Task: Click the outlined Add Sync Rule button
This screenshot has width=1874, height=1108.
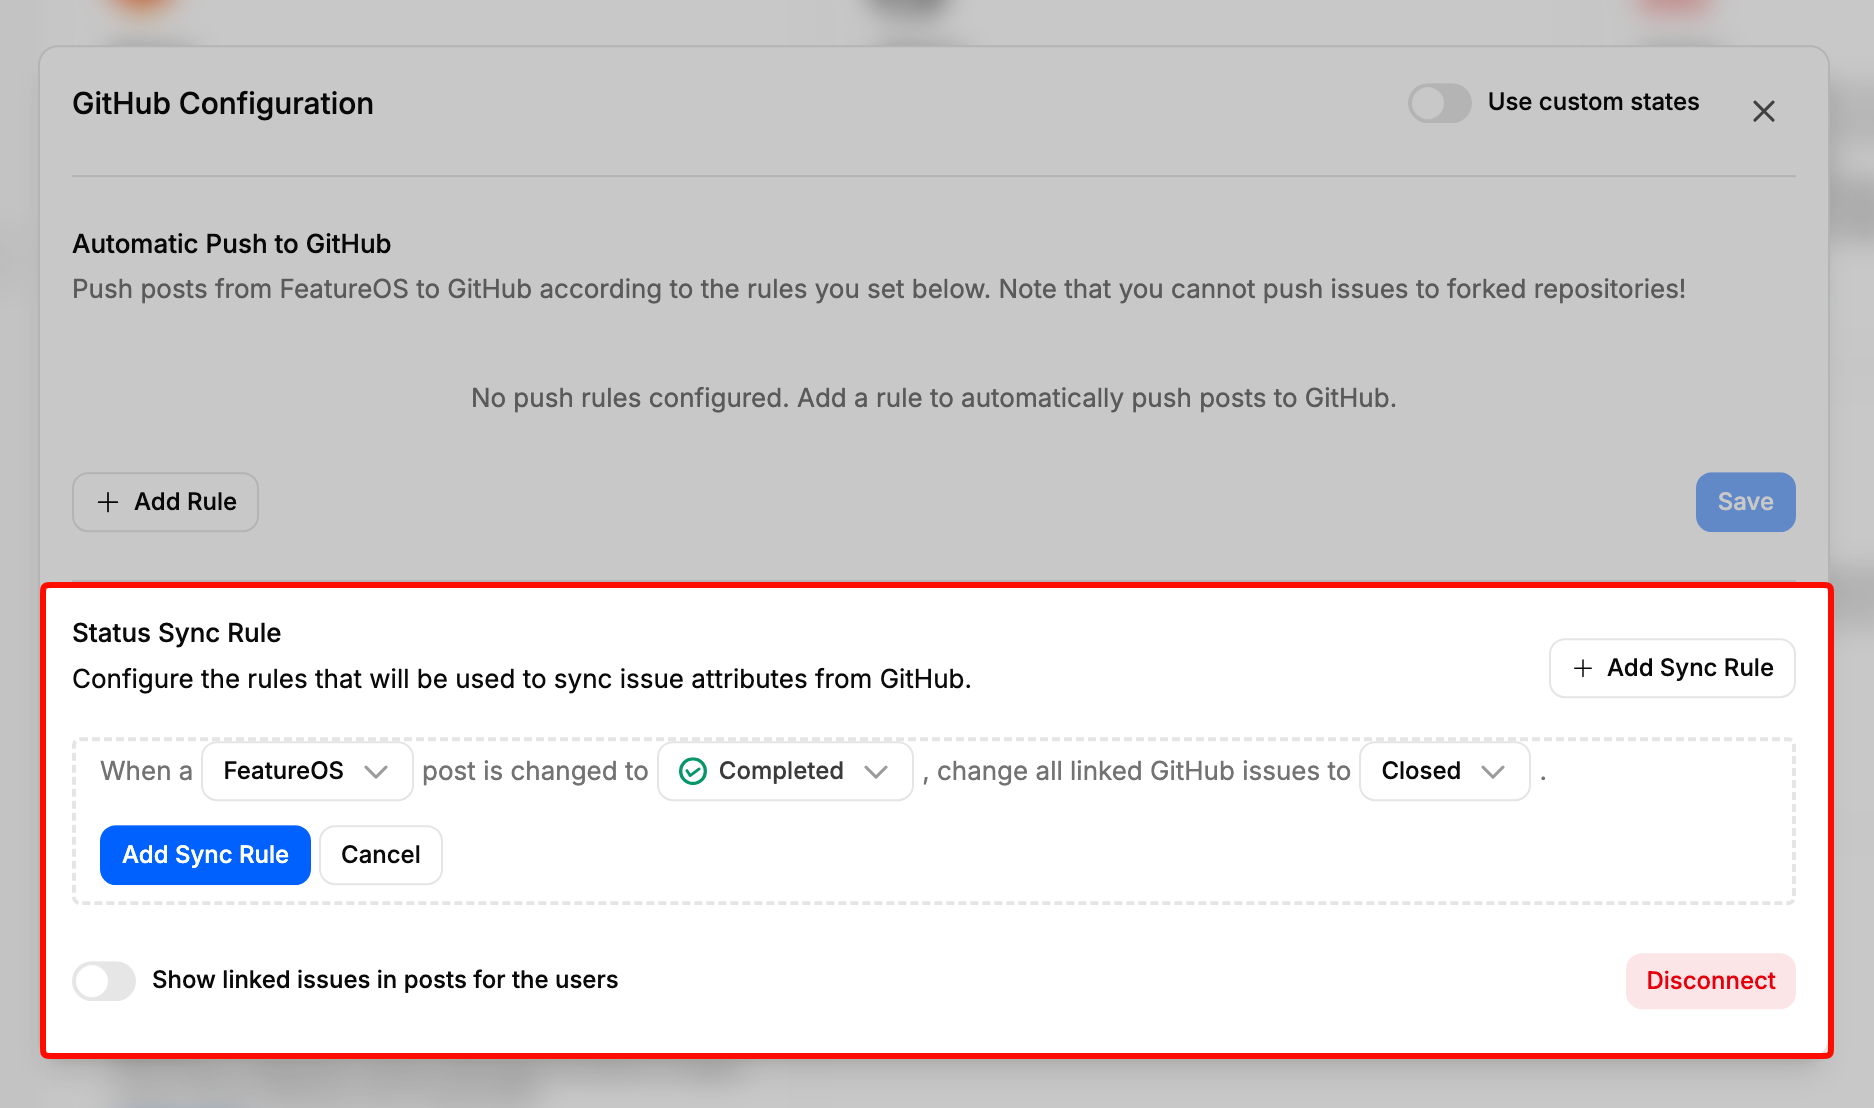Action: [x=1672, y=668]
